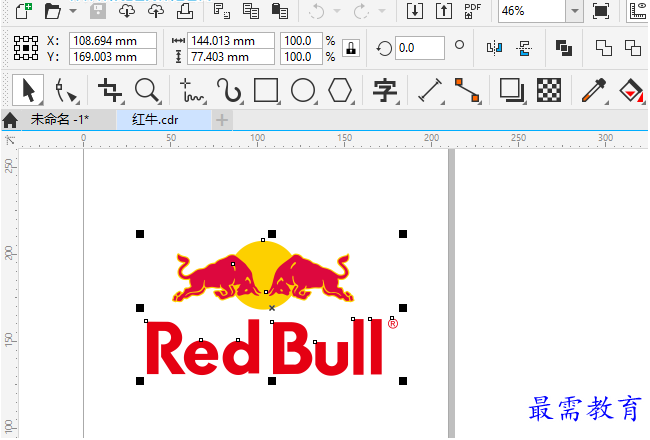
Task: Edit the Y position field
Action: point(113,56)
